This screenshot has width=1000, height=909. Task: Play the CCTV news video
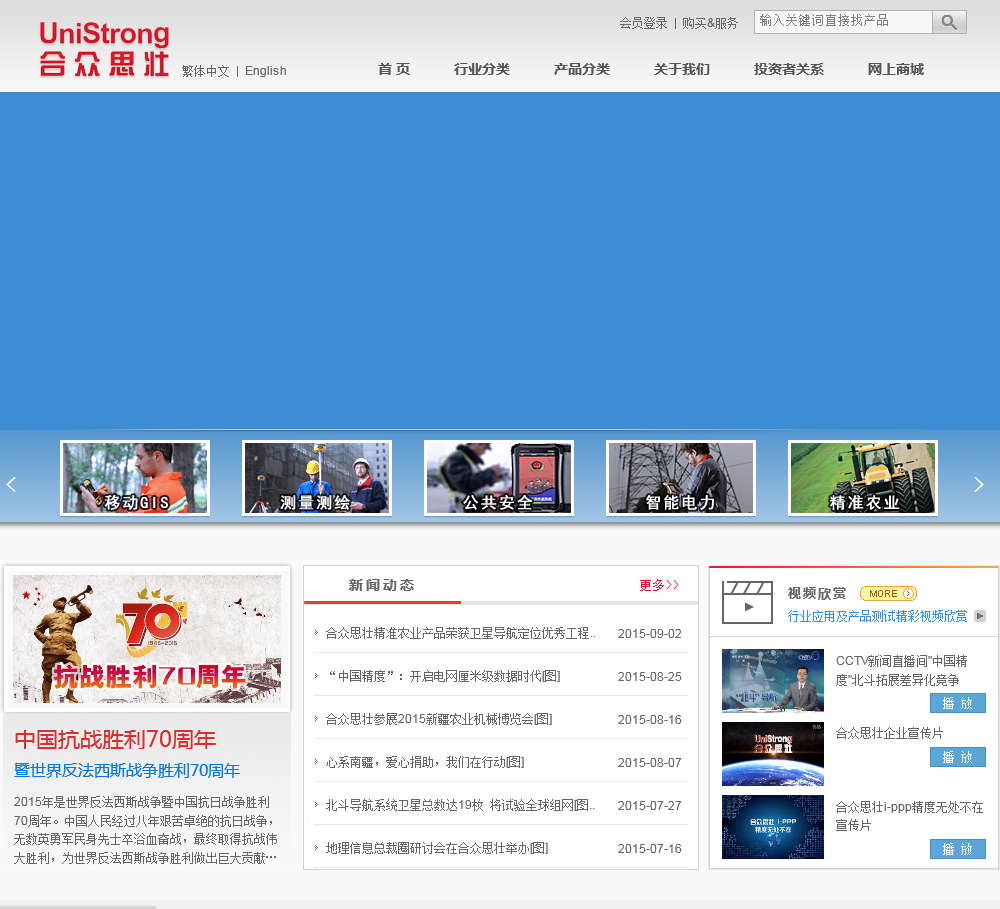click(x=957, y=703)
